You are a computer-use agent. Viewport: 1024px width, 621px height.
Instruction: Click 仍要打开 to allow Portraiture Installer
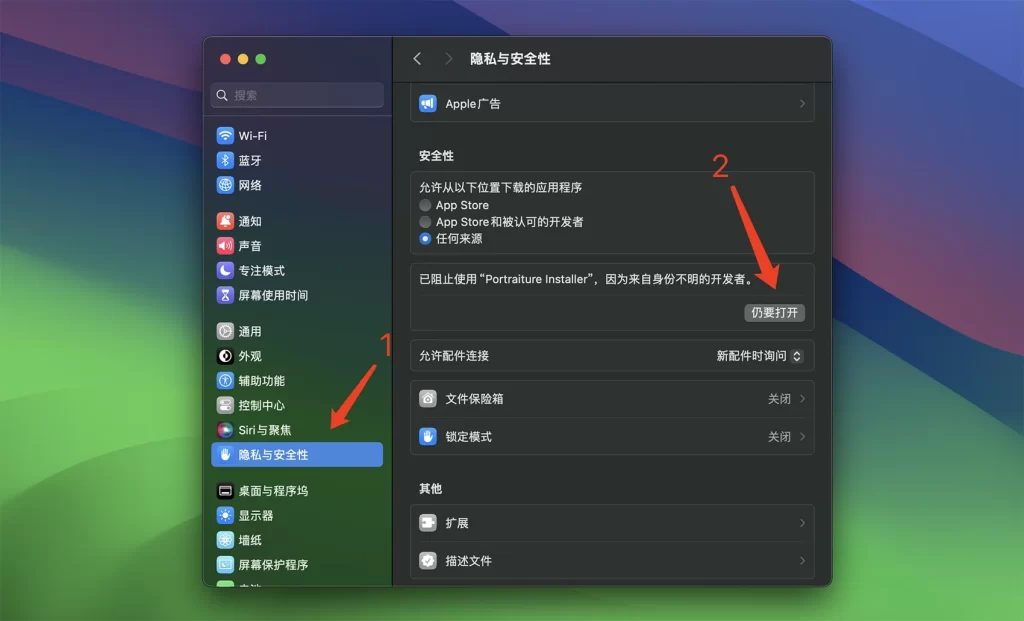point(775,312)
